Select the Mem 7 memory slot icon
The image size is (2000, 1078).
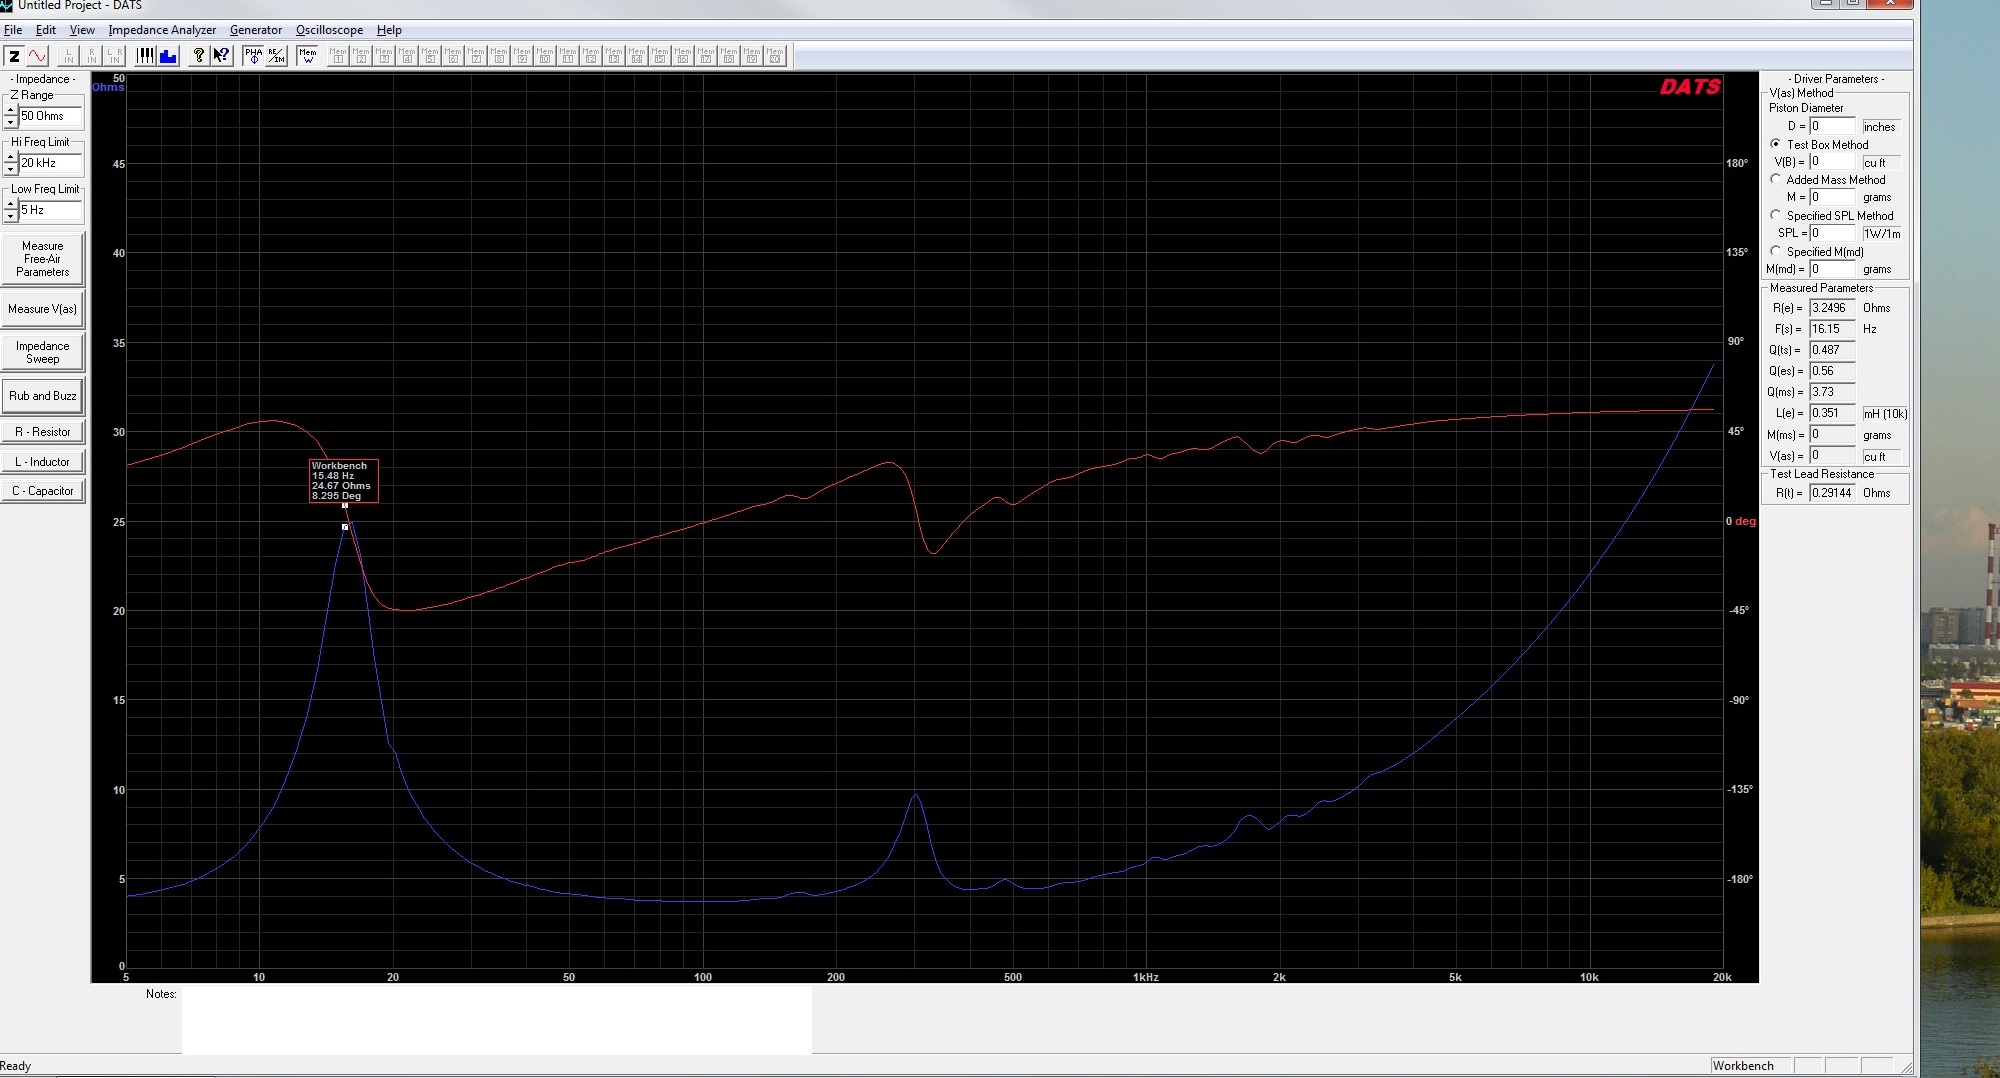pos(476,56)
